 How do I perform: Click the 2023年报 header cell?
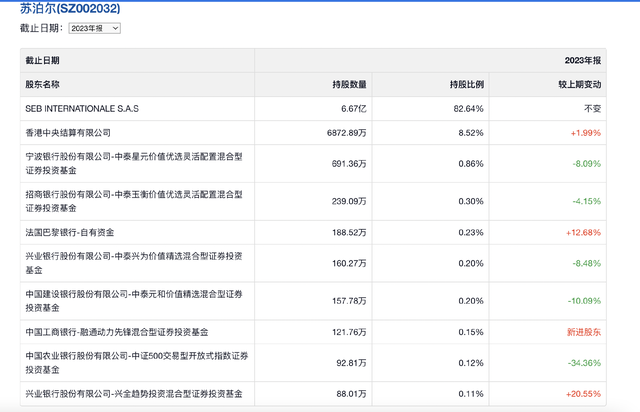(583, 60)
